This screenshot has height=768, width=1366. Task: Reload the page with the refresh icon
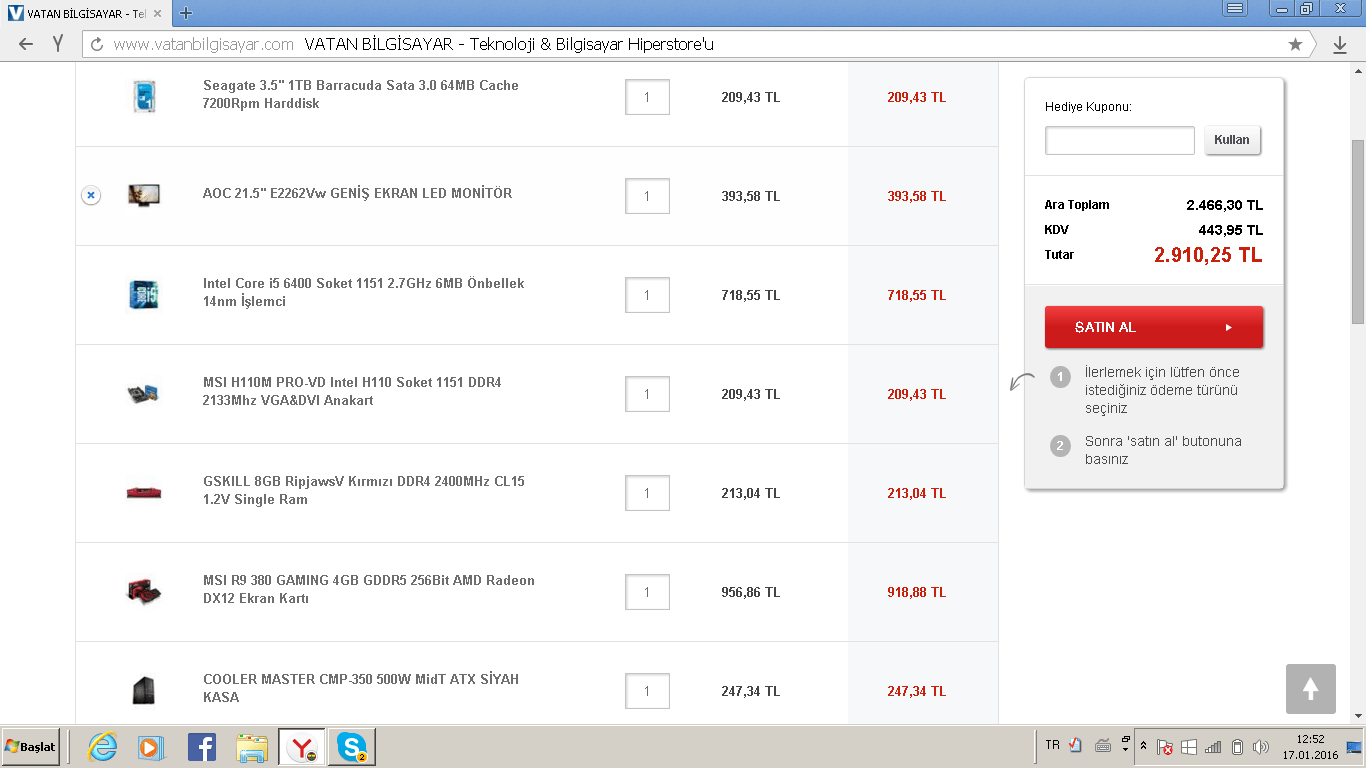[97, 44]
